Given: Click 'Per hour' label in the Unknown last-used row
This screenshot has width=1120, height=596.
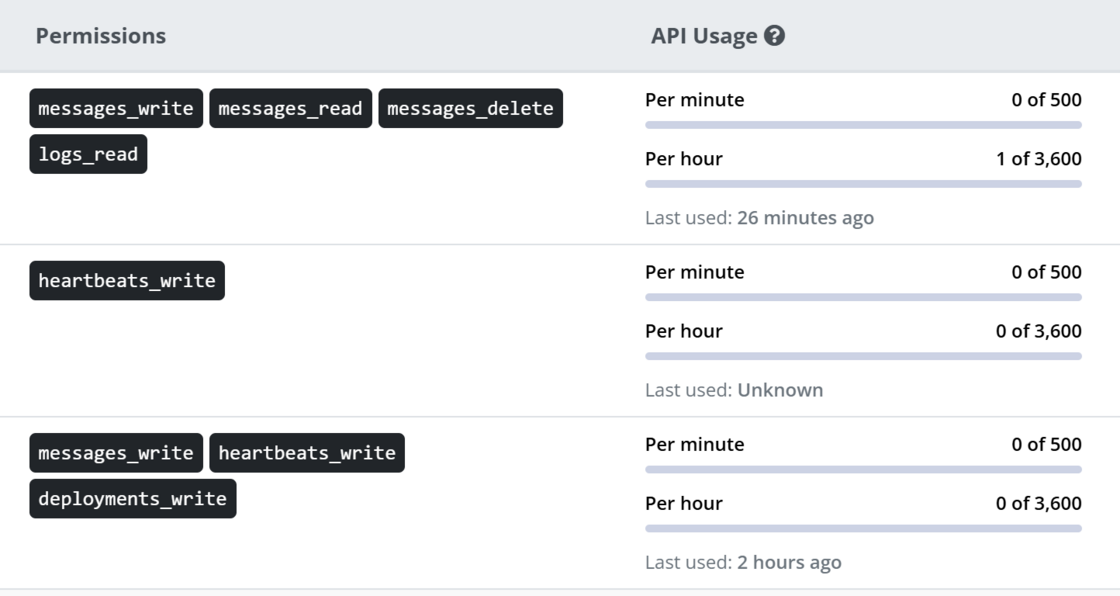Looking at the screenshot, I should tap(684, 331).
